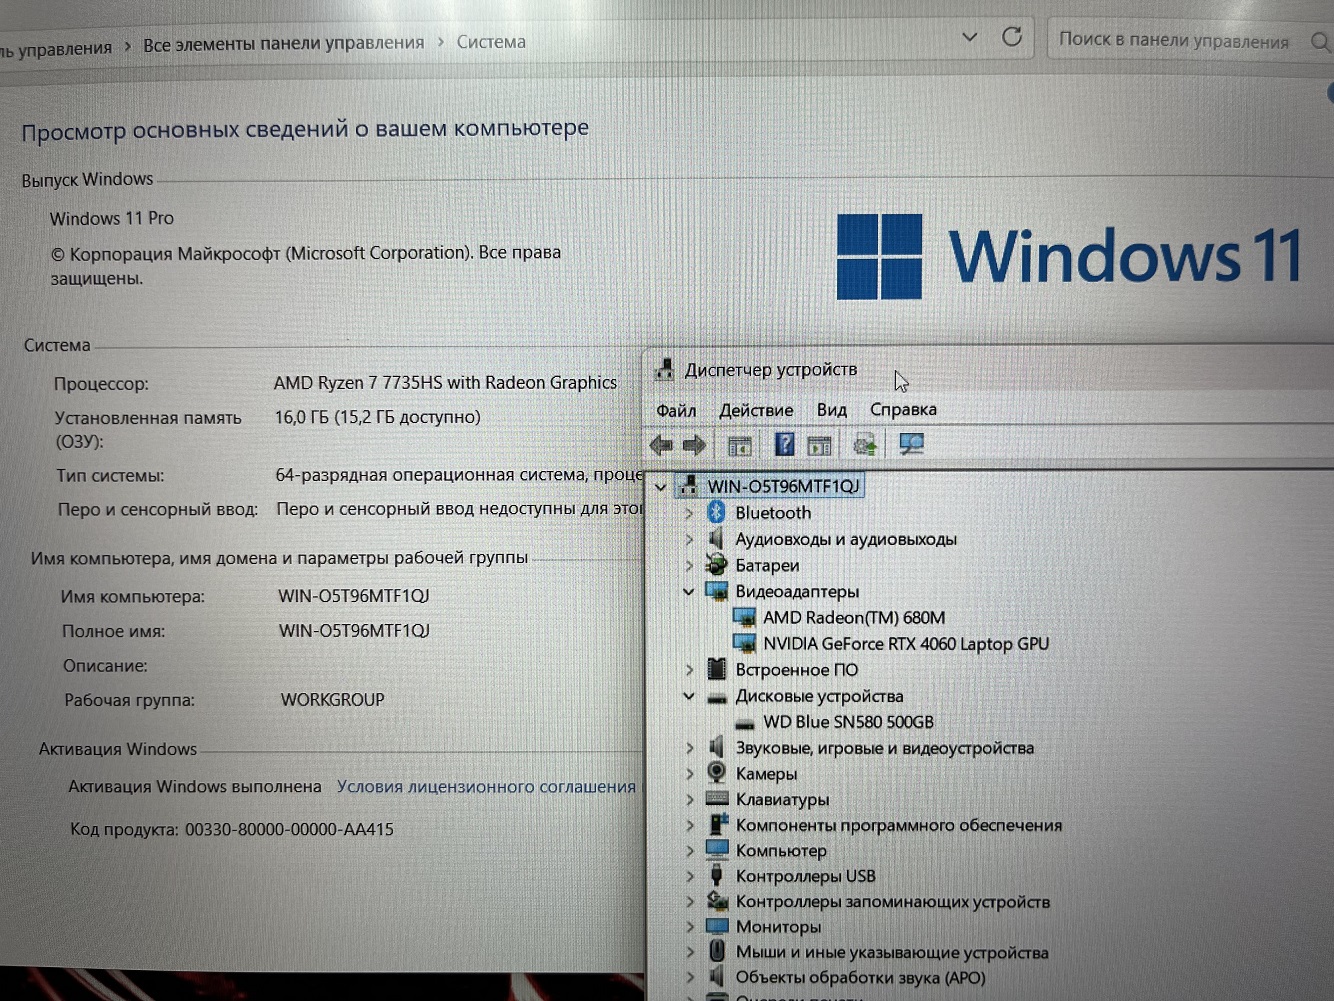1334x1001 pixels.
Task: Select the monitor icon for Мониторы
Action: pyautogui.click(x=717, y=927)
